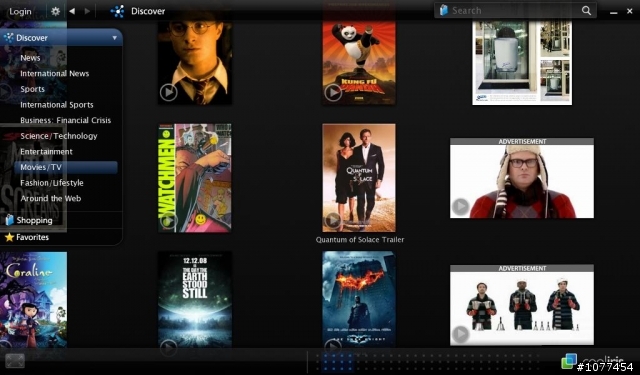The width and height of the screenshot is (640, 375).
Task: Open the Sports category
Action: tap(32, 89)
